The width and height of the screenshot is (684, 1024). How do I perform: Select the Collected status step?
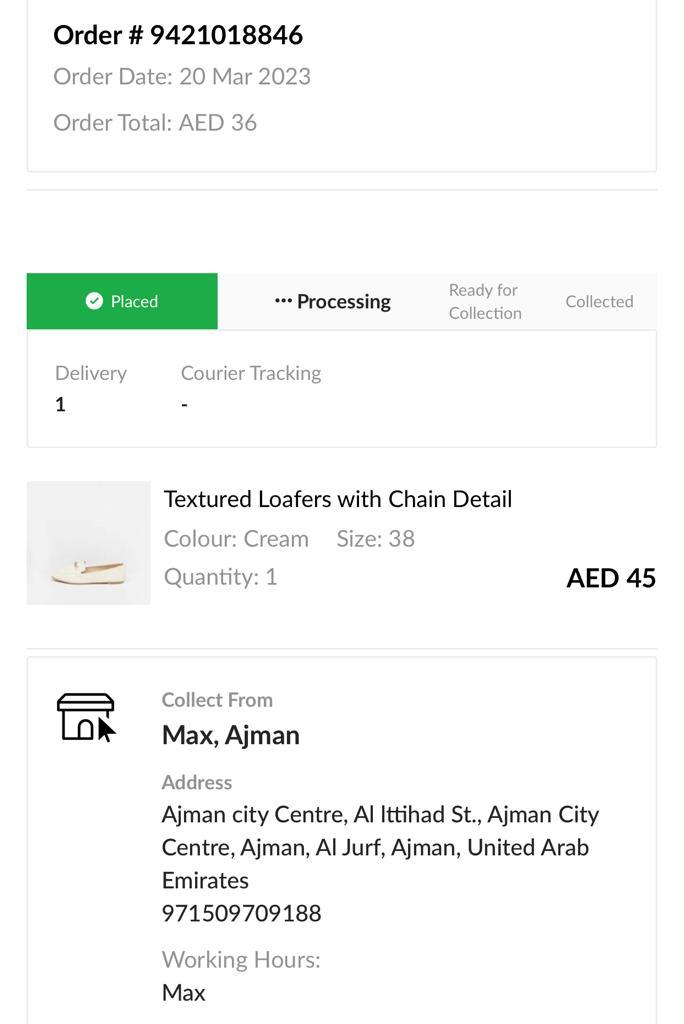[599, 301]
